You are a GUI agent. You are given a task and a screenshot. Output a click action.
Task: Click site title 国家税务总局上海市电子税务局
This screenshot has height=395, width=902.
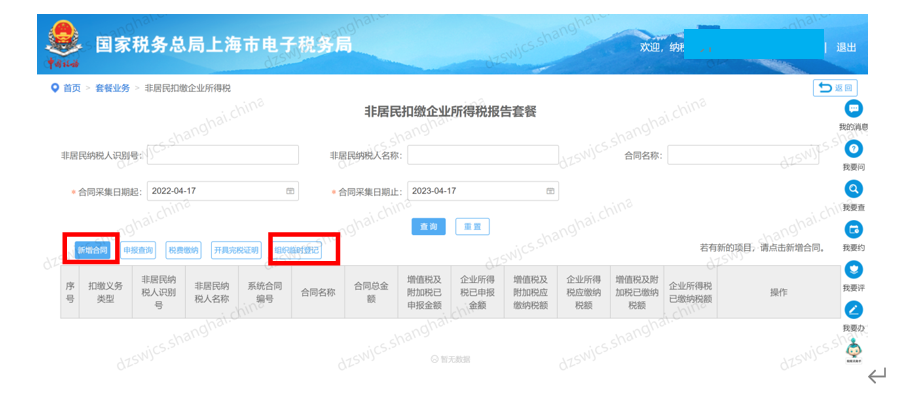tap(224, 45)
